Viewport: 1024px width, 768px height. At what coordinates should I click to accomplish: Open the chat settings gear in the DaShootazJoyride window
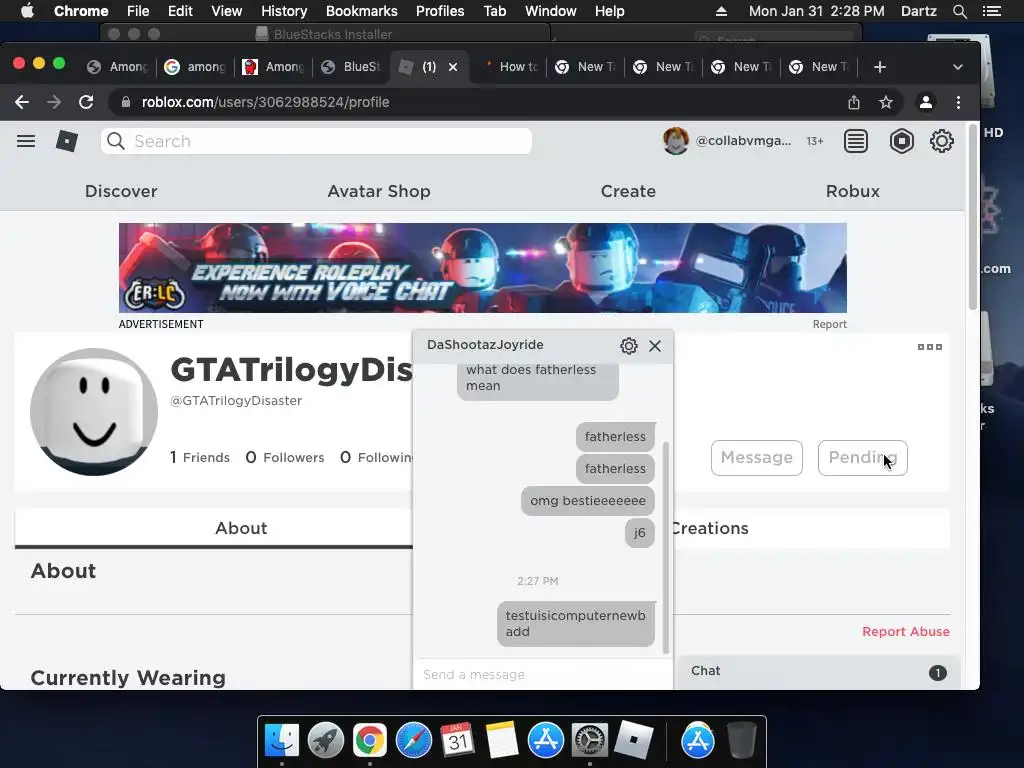[628, 345]
